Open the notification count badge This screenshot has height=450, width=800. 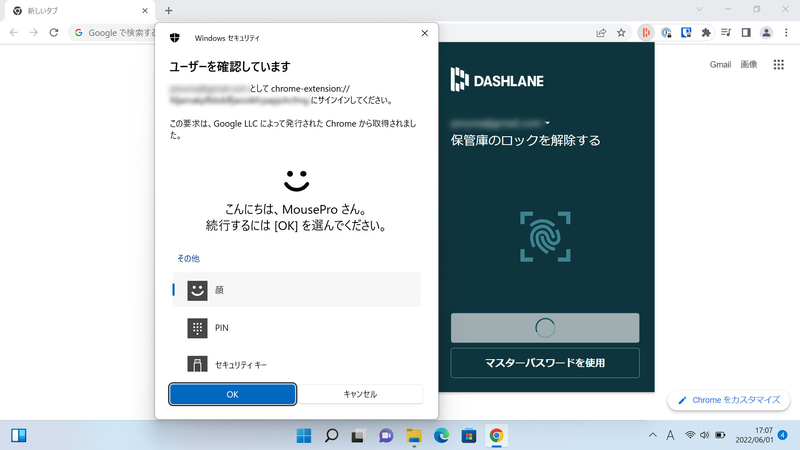(x=783, y=435)
